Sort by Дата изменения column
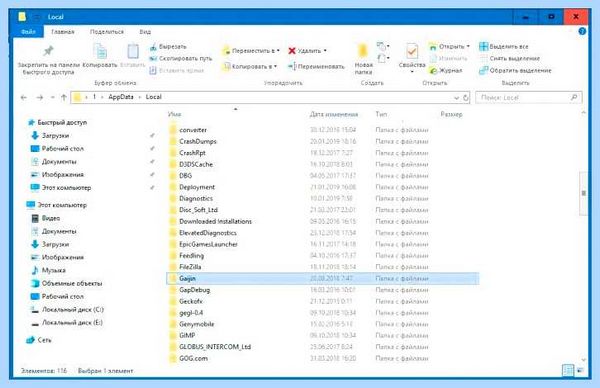600x388 pixels. (334, 114)
